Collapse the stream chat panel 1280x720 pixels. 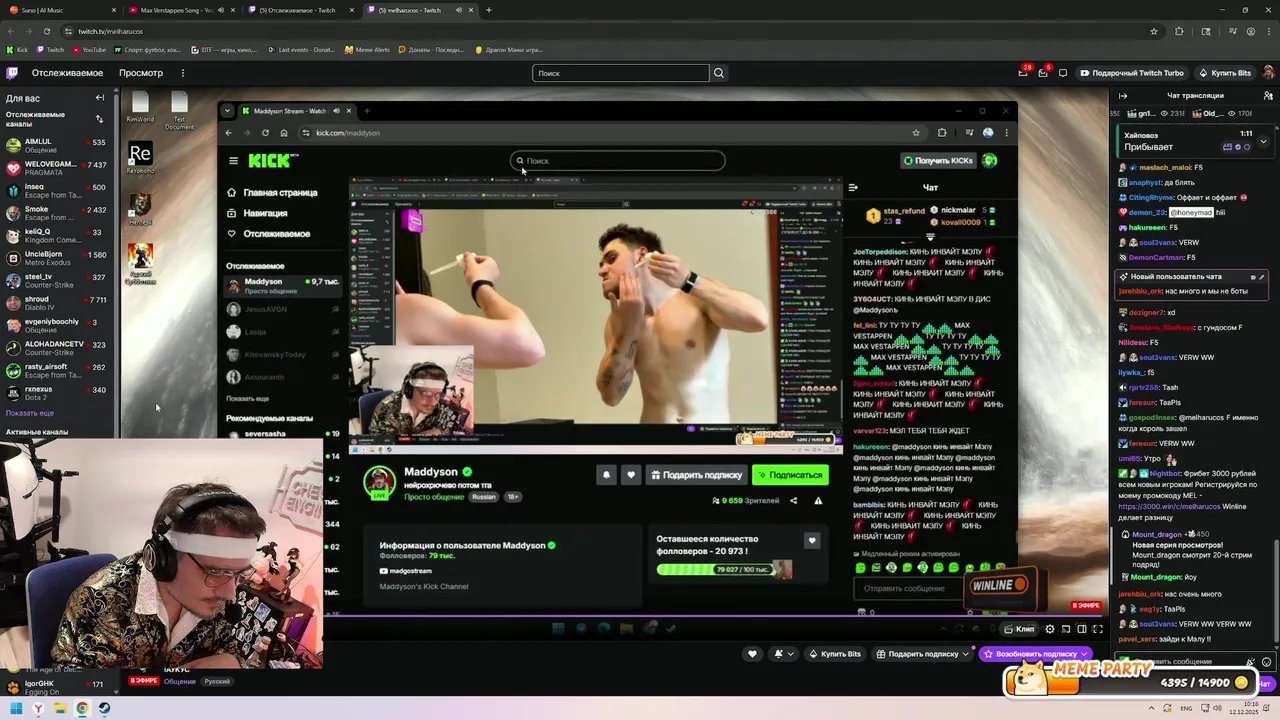click(1123, 96)
